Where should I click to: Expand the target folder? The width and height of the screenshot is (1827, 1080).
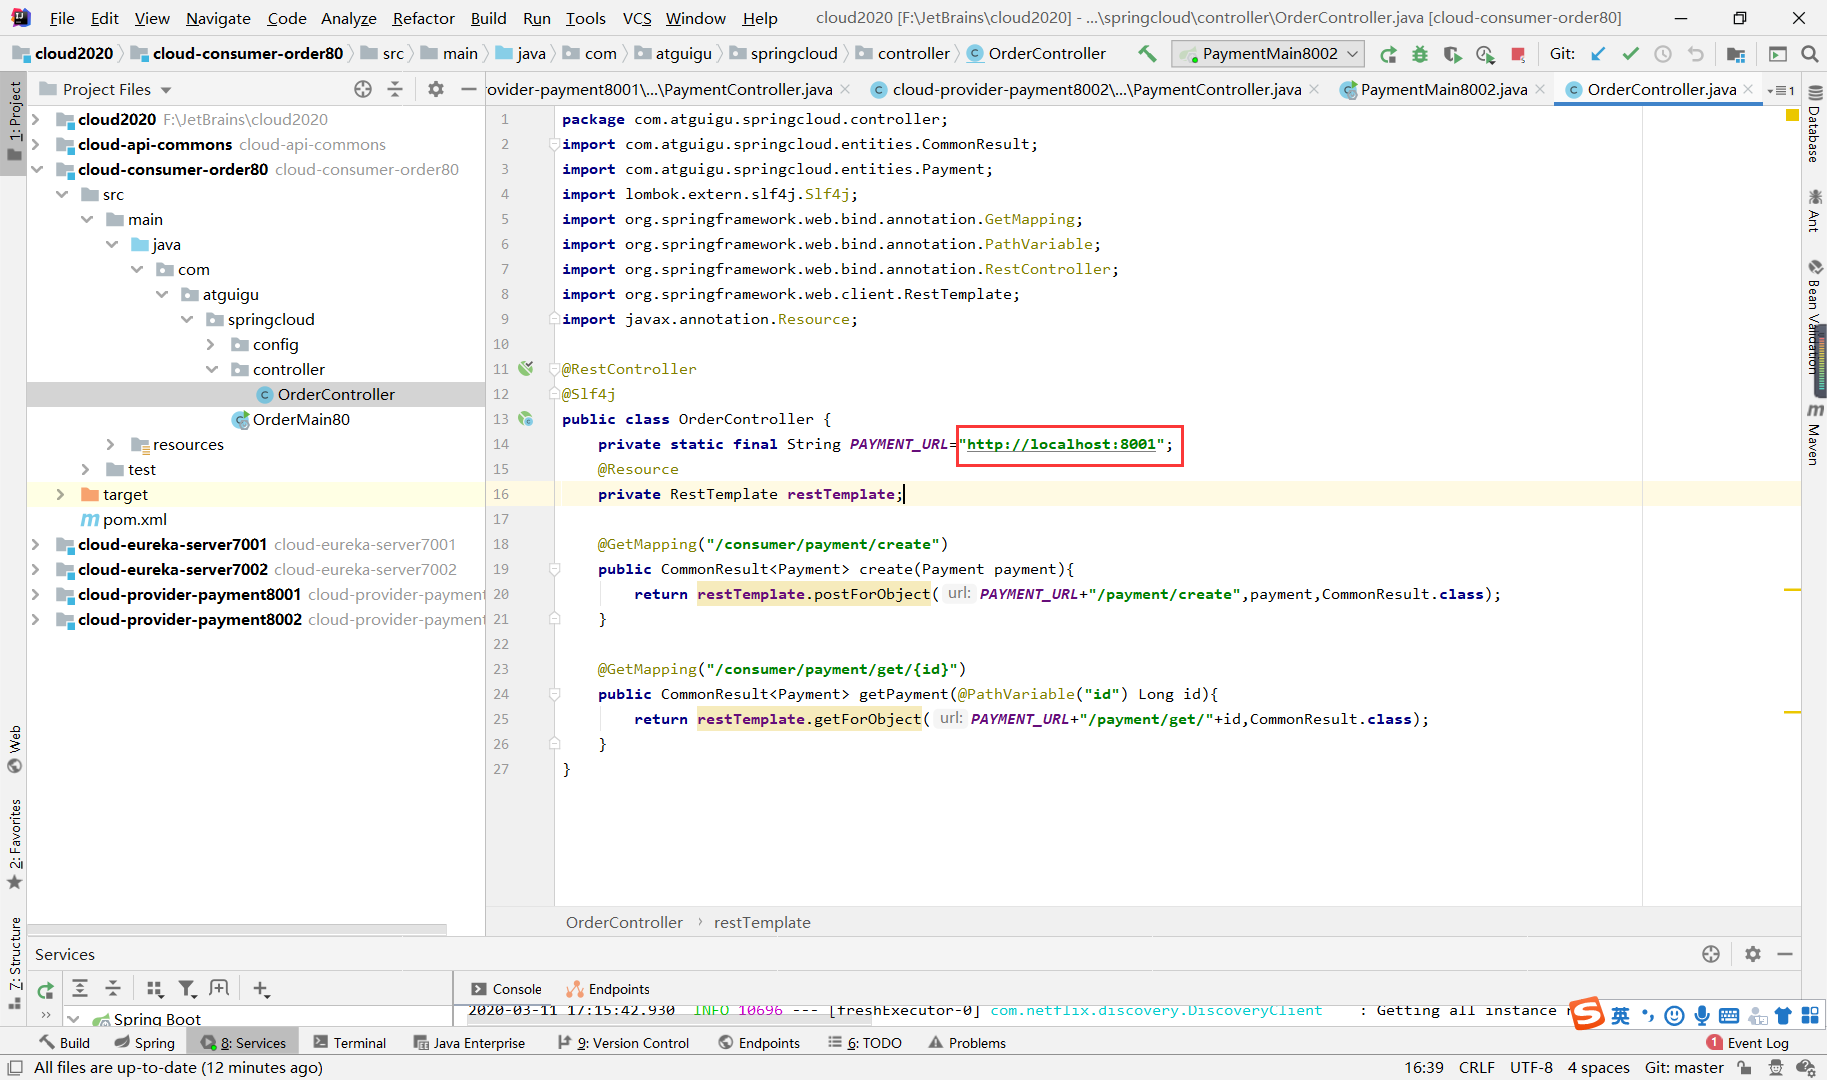(61, 494)
